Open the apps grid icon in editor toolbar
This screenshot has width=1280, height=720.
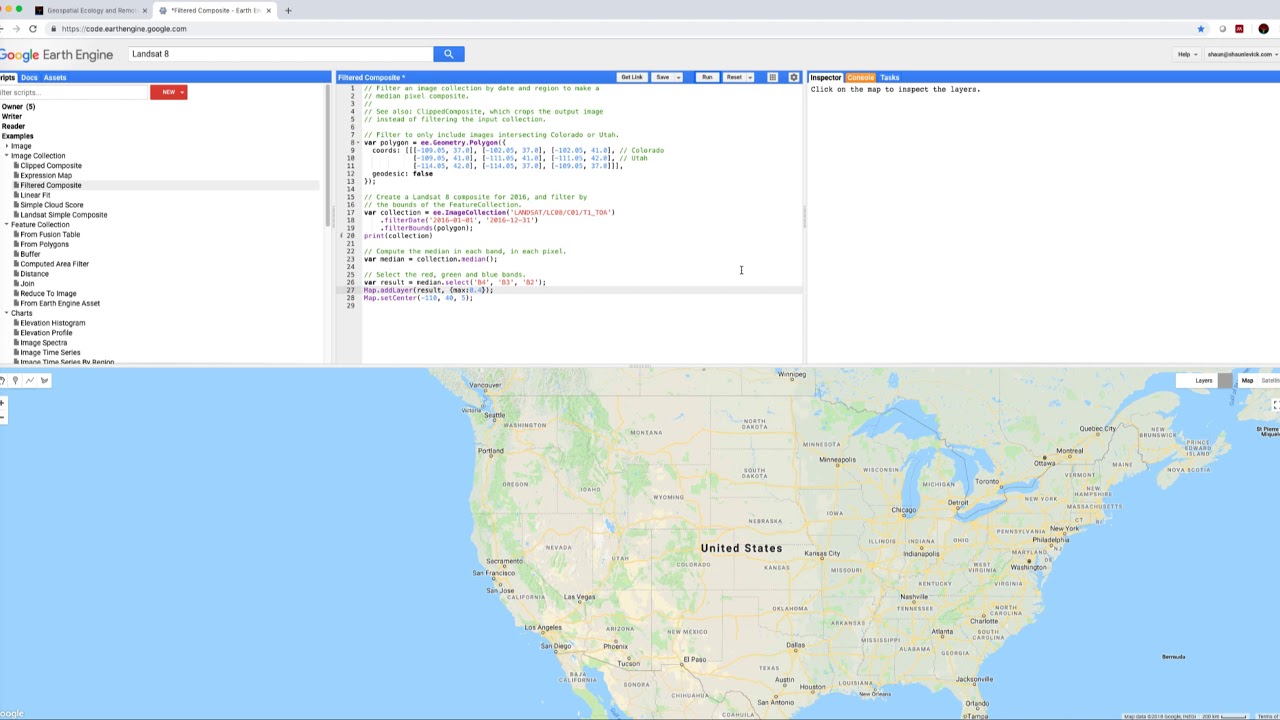772,77
